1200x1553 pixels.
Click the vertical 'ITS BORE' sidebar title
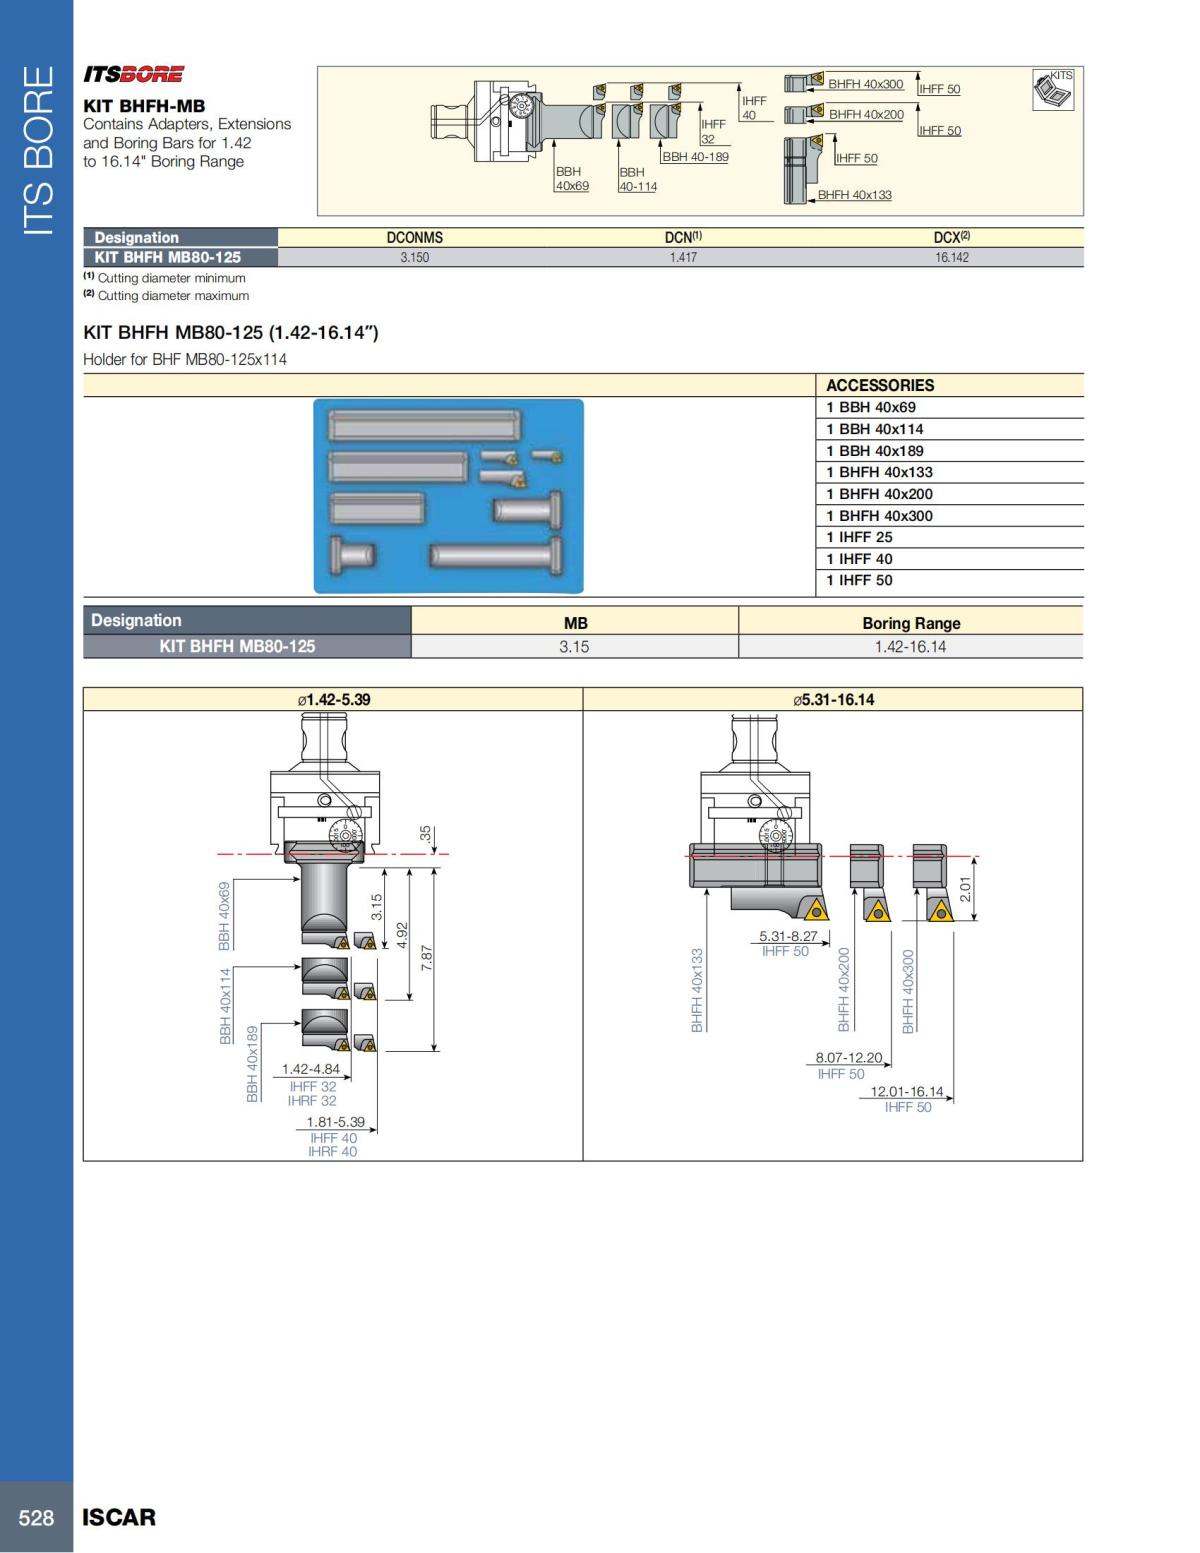coord(36,151)
